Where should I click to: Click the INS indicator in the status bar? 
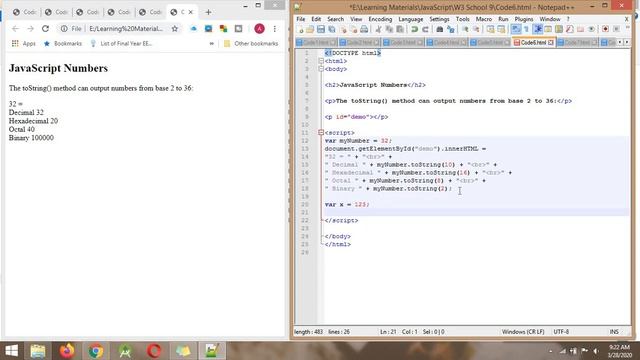pyautogui.click(x=614, y=332)
